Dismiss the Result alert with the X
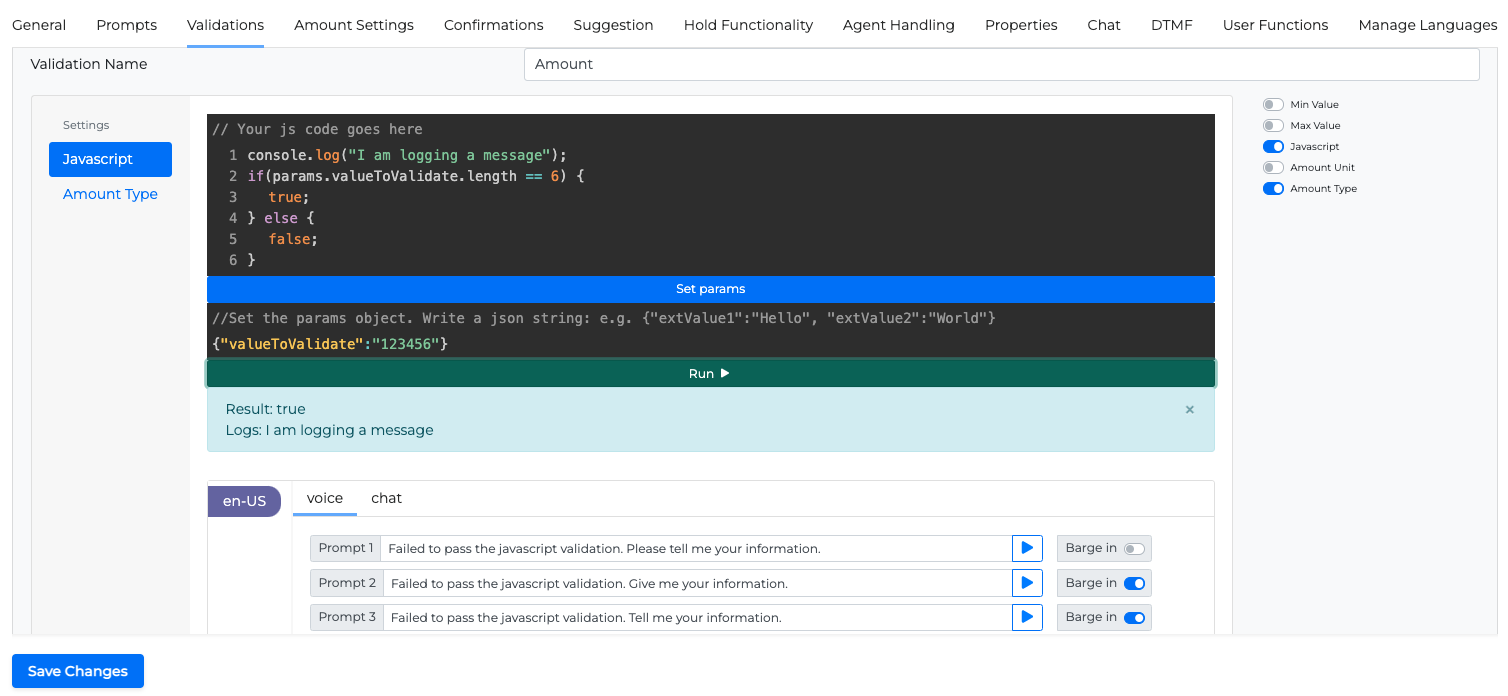Viewport: 1508px width, 696px height. coord(1189,410)
